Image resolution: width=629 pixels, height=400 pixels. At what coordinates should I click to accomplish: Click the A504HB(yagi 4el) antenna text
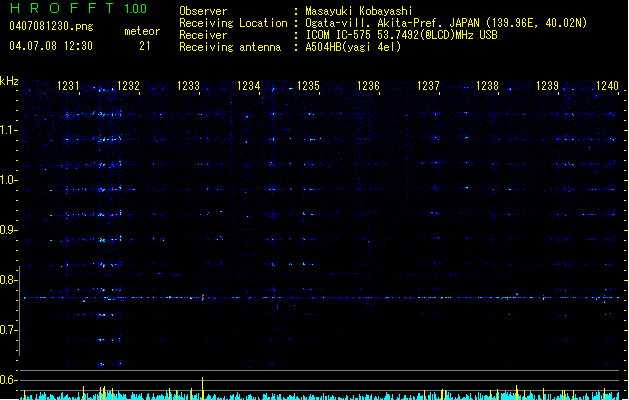click(x=353, y=47)
